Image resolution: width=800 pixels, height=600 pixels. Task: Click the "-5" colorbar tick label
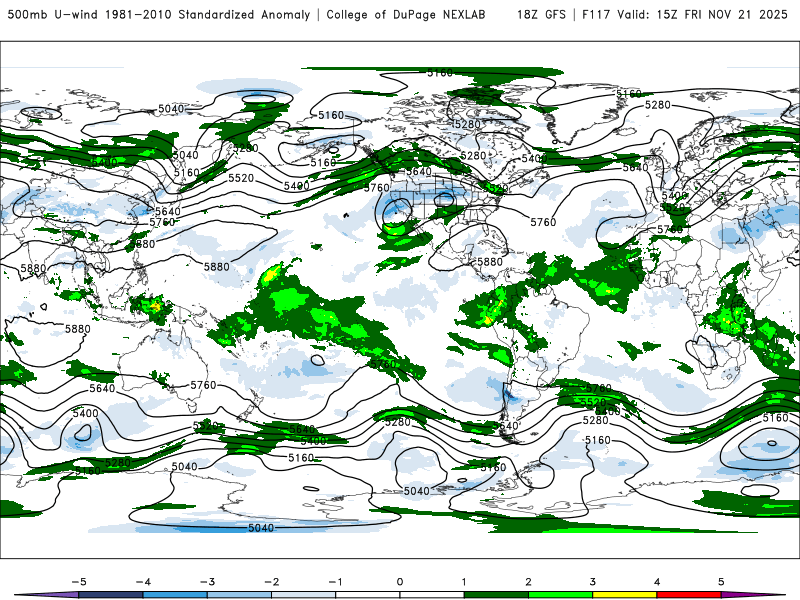point(79,582)
